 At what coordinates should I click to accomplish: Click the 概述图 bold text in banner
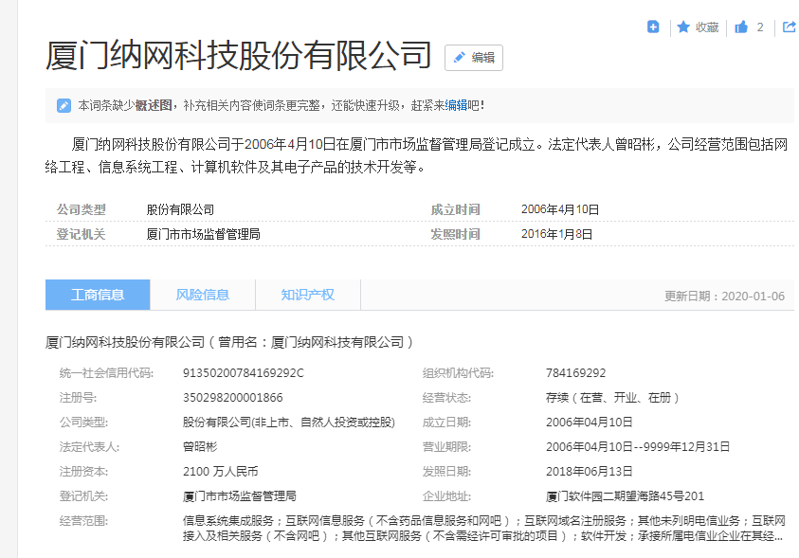point(153,105)
